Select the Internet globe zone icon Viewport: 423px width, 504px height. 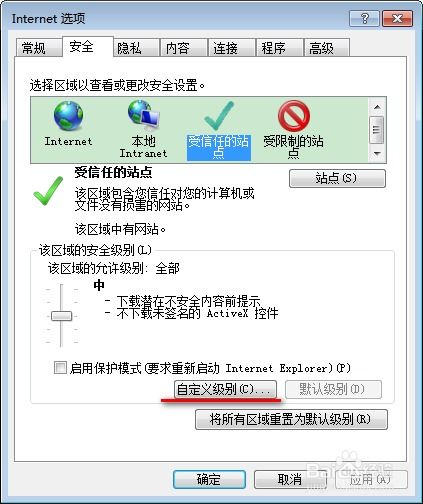(68, 124)
